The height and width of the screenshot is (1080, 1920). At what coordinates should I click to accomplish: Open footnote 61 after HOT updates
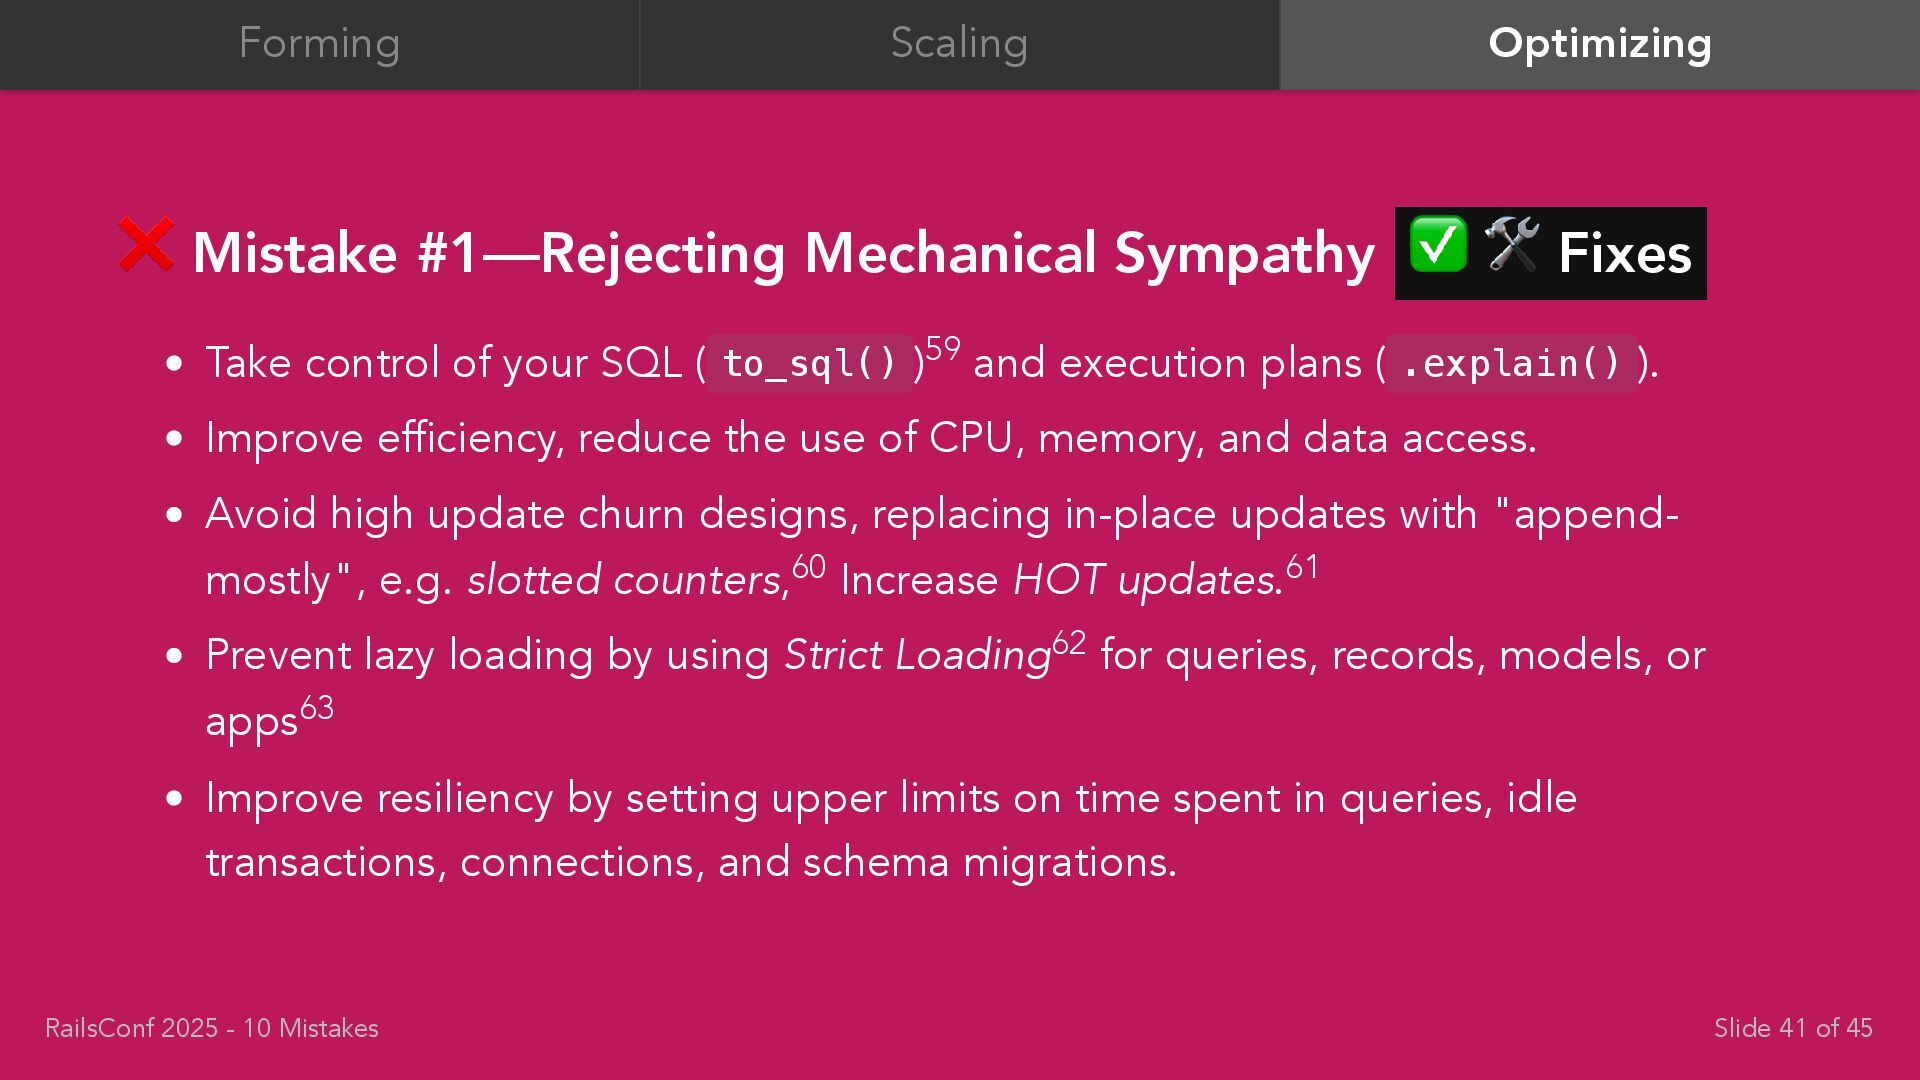[1302, 567]
